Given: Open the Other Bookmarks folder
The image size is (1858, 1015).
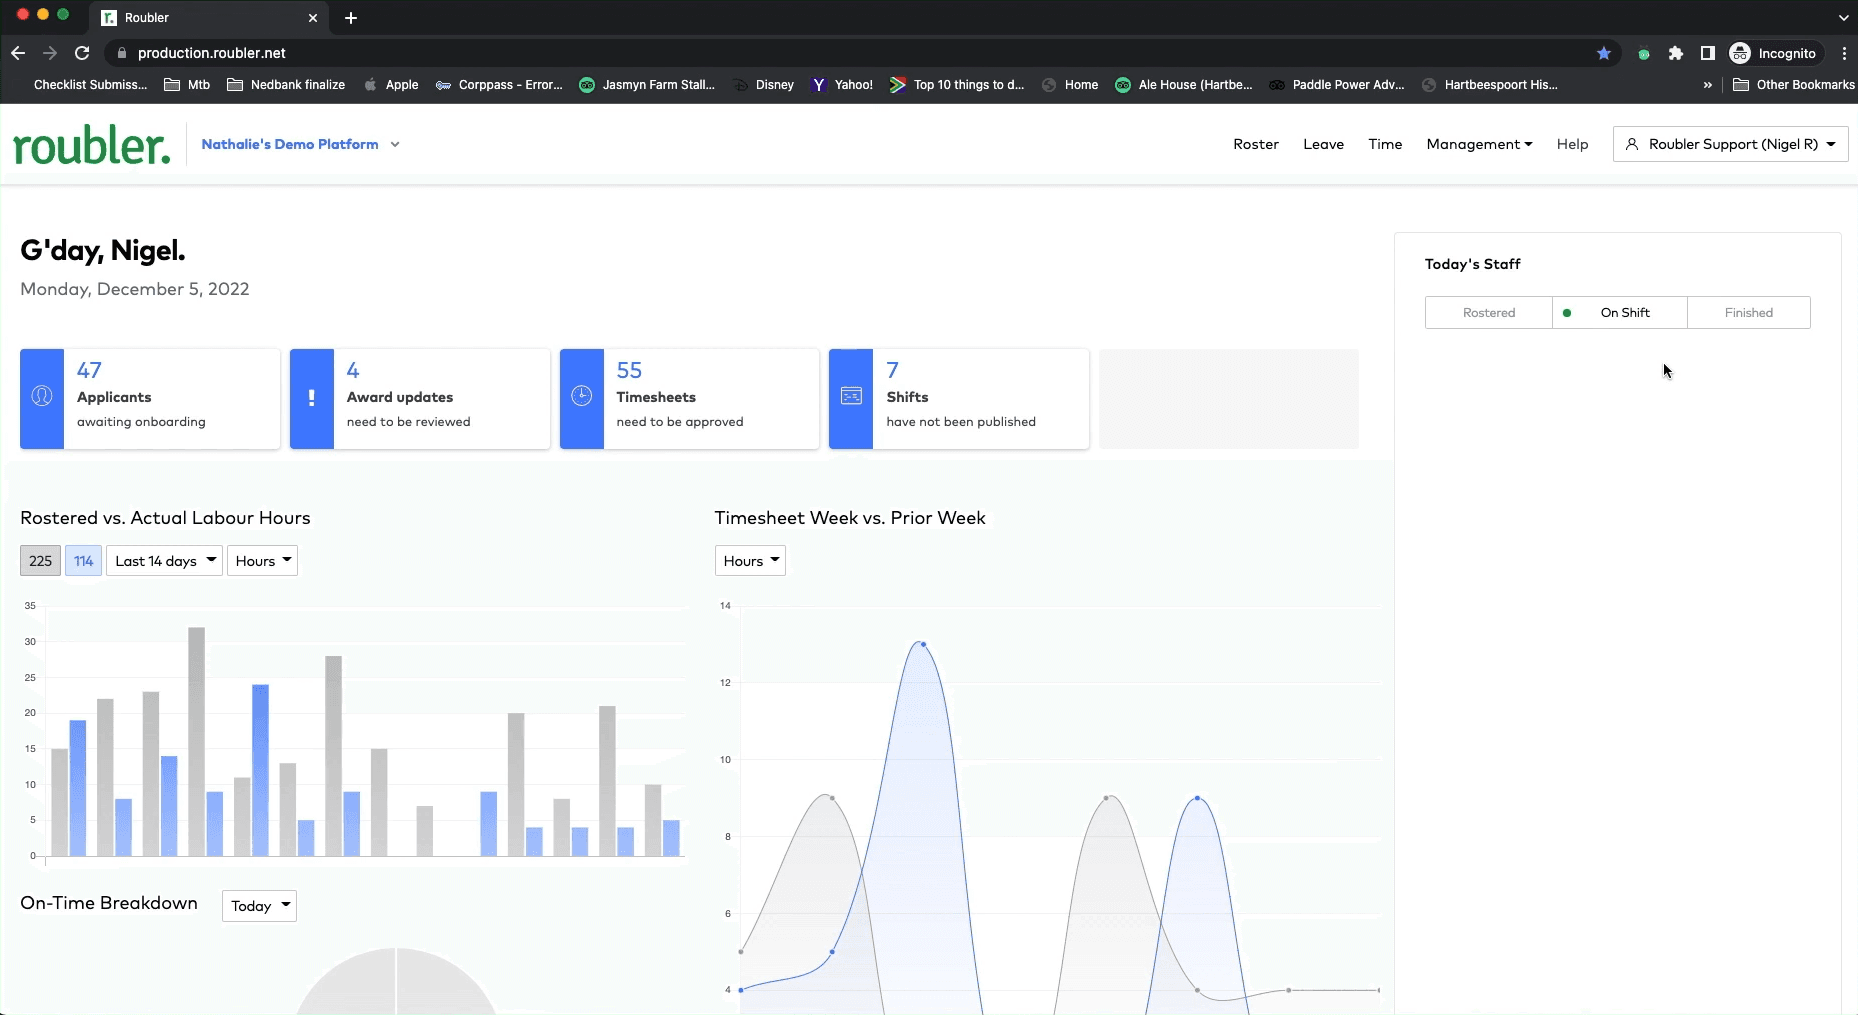Looking at the screenshot, I should pos(1794,85).
